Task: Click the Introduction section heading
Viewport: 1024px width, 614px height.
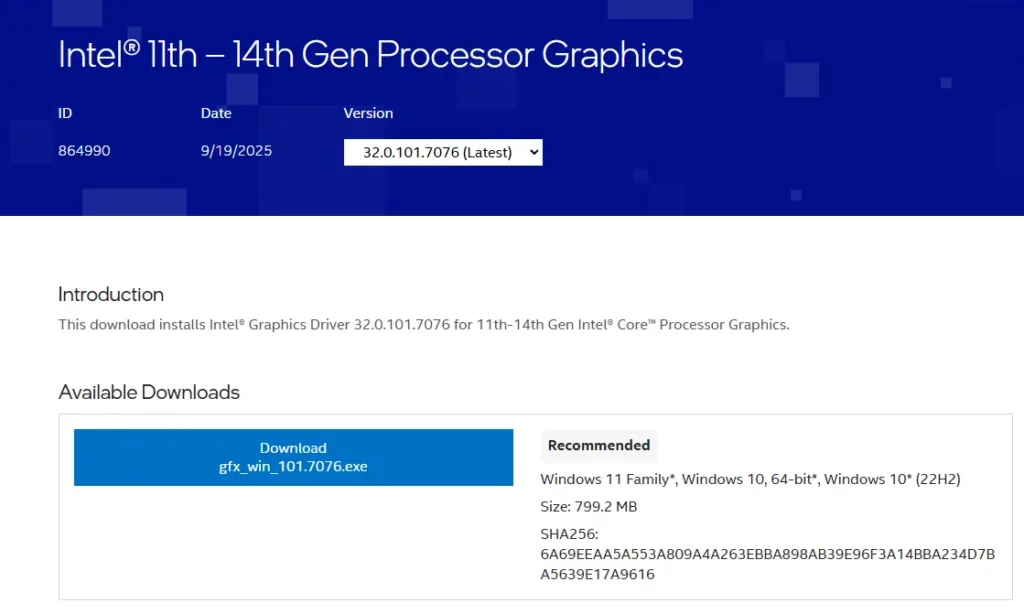Action: [110, 294]
